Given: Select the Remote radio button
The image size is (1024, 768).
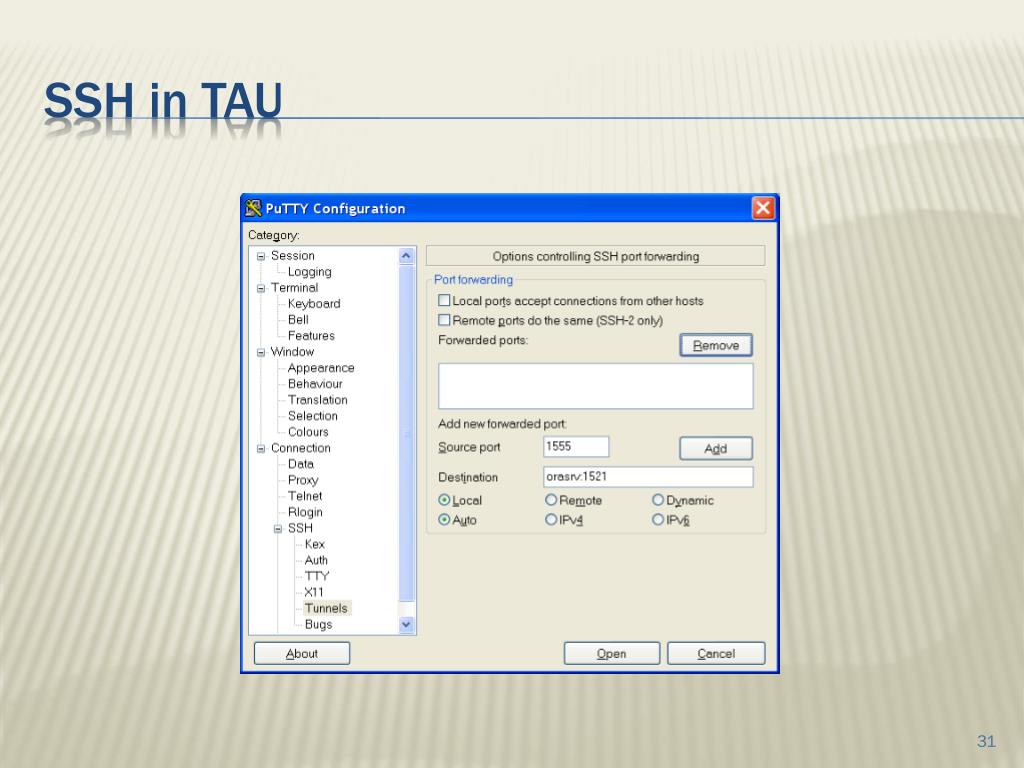Looking at the screenshot, I should click(x=551, y=500).
